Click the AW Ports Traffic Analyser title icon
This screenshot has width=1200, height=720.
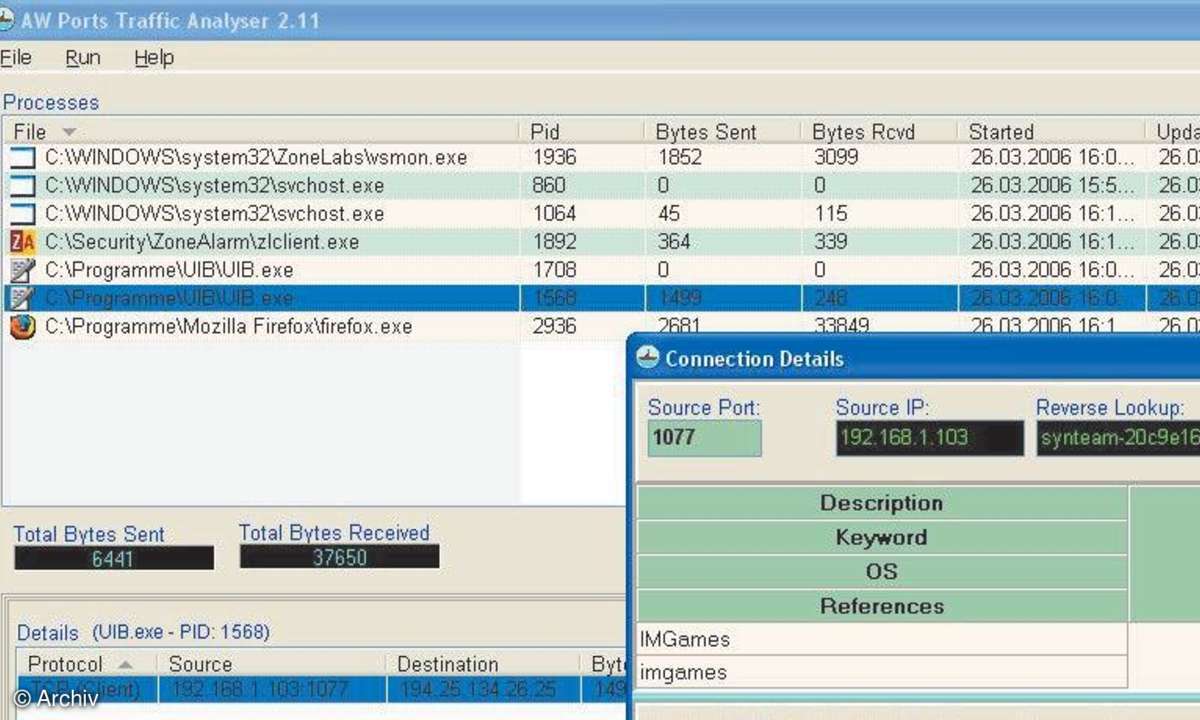(x=6, y=18)
